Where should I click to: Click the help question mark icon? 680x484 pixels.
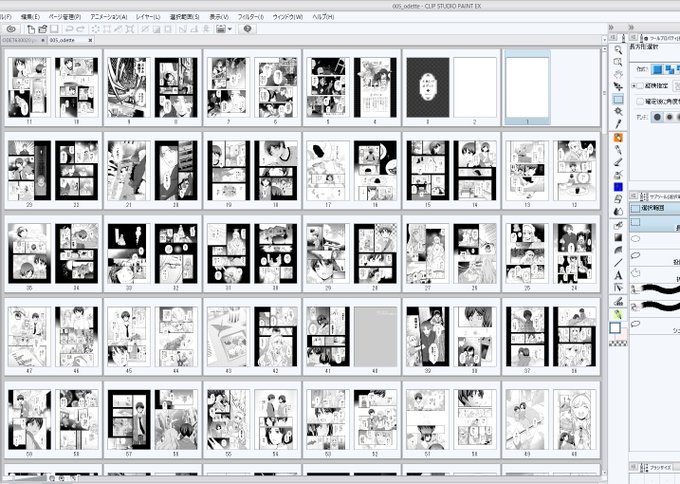(247, 29)
